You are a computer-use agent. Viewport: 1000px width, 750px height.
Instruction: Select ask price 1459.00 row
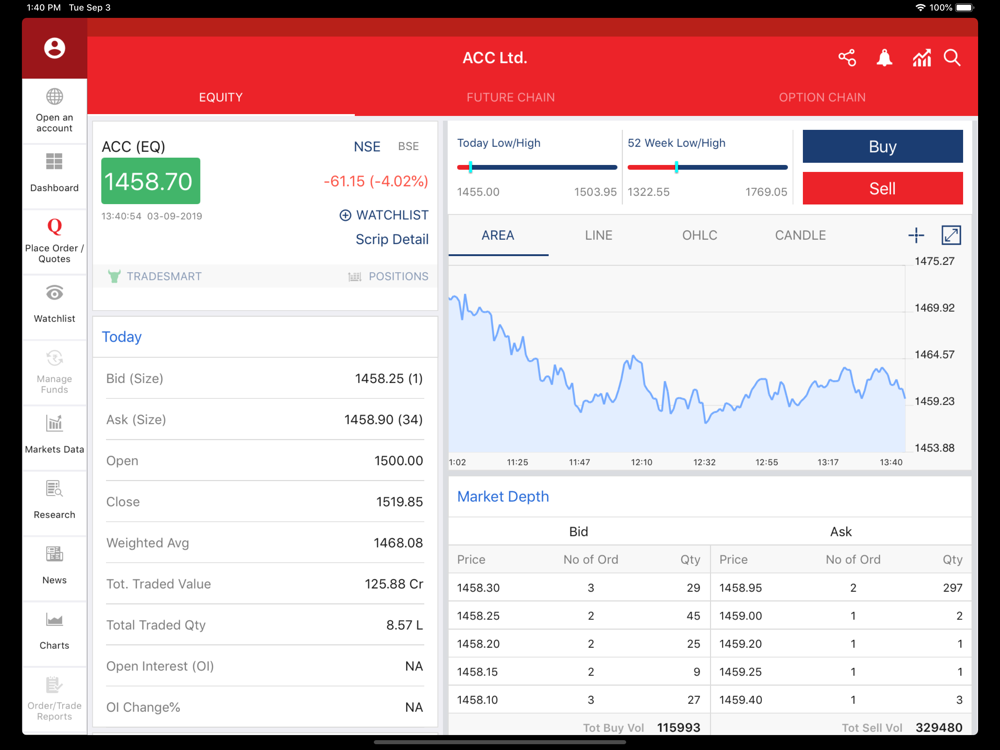click(841, 616)
